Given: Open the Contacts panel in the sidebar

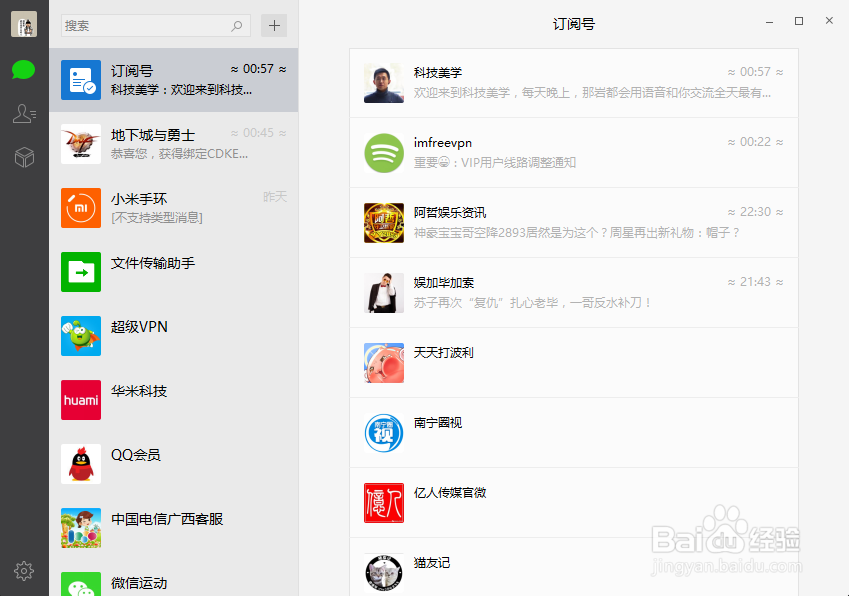Looking at the screenshot, I should pos(24,113).
